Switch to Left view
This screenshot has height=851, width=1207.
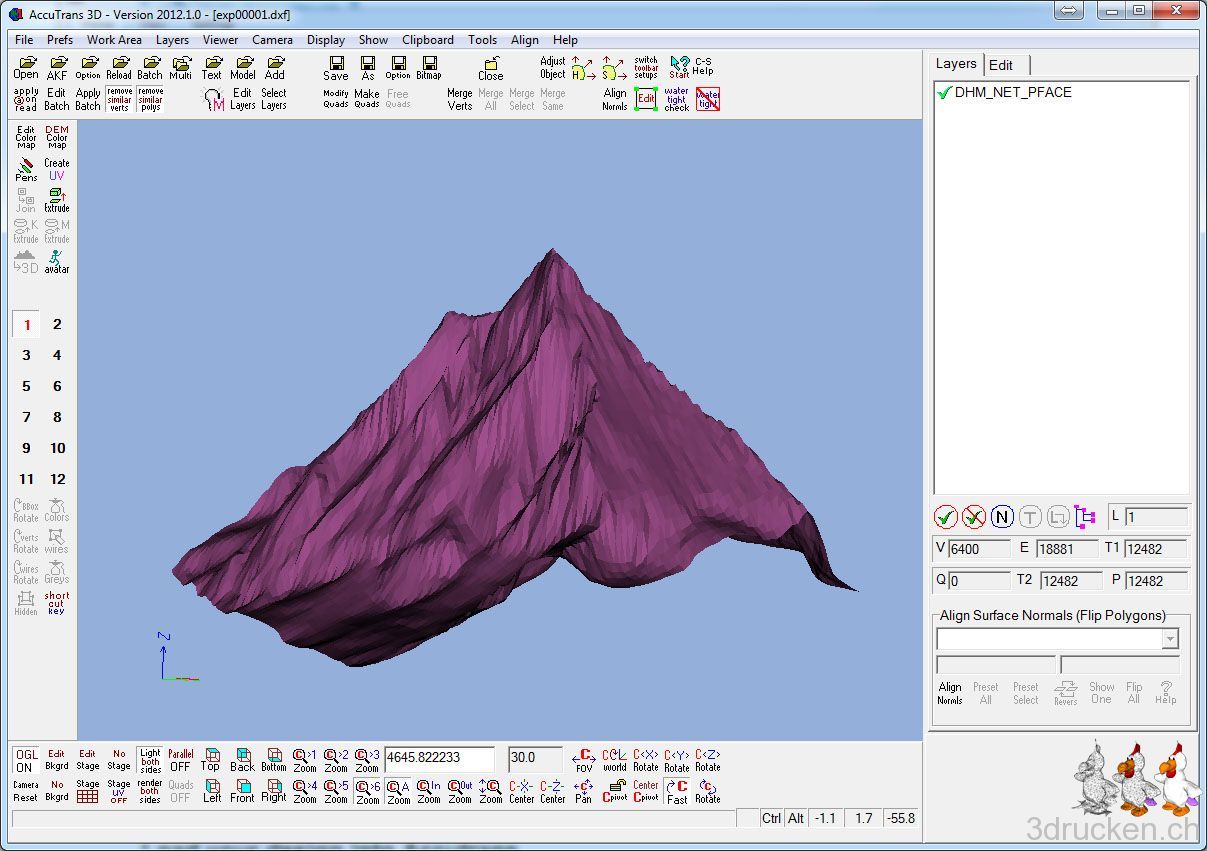pos(212,791)
